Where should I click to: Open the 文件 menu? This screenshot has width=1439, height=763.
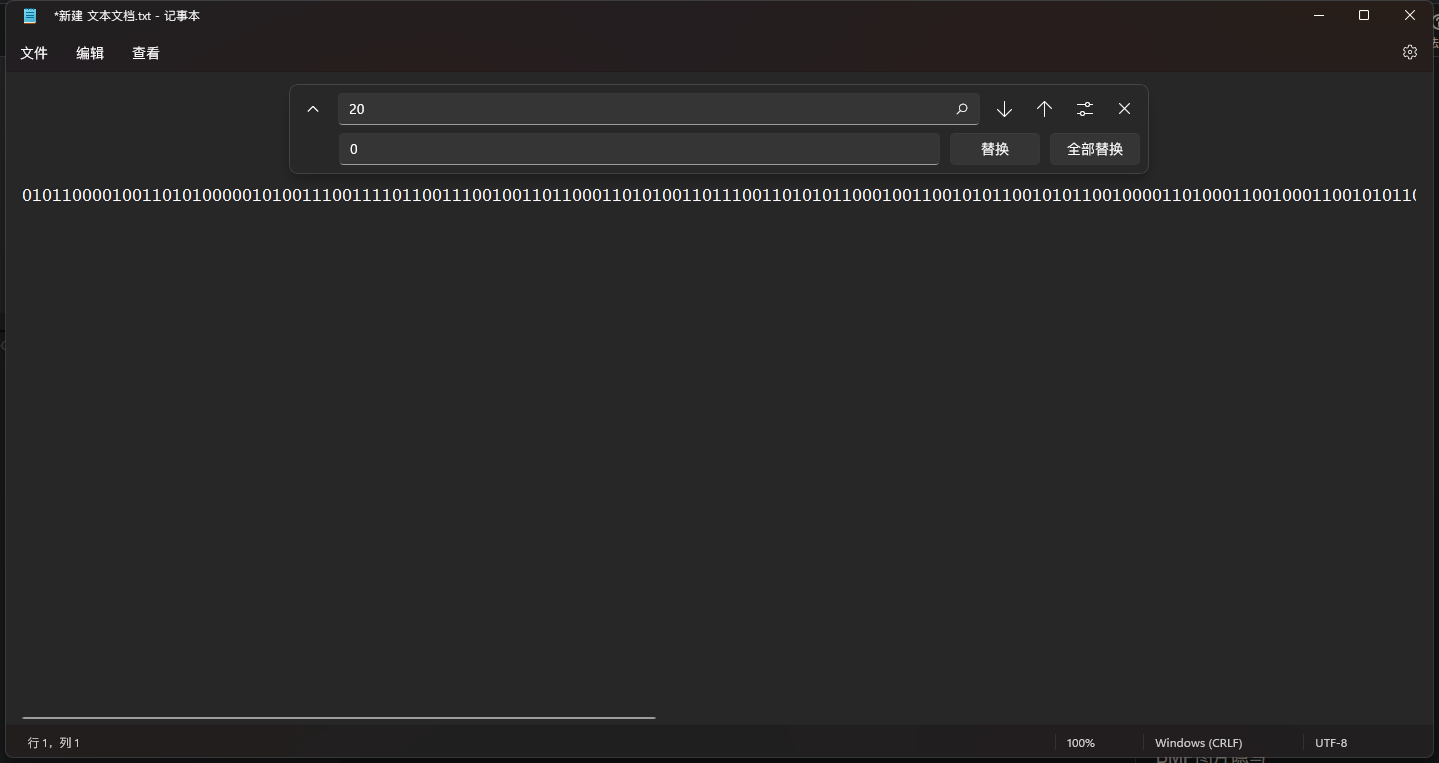point(34,53)
